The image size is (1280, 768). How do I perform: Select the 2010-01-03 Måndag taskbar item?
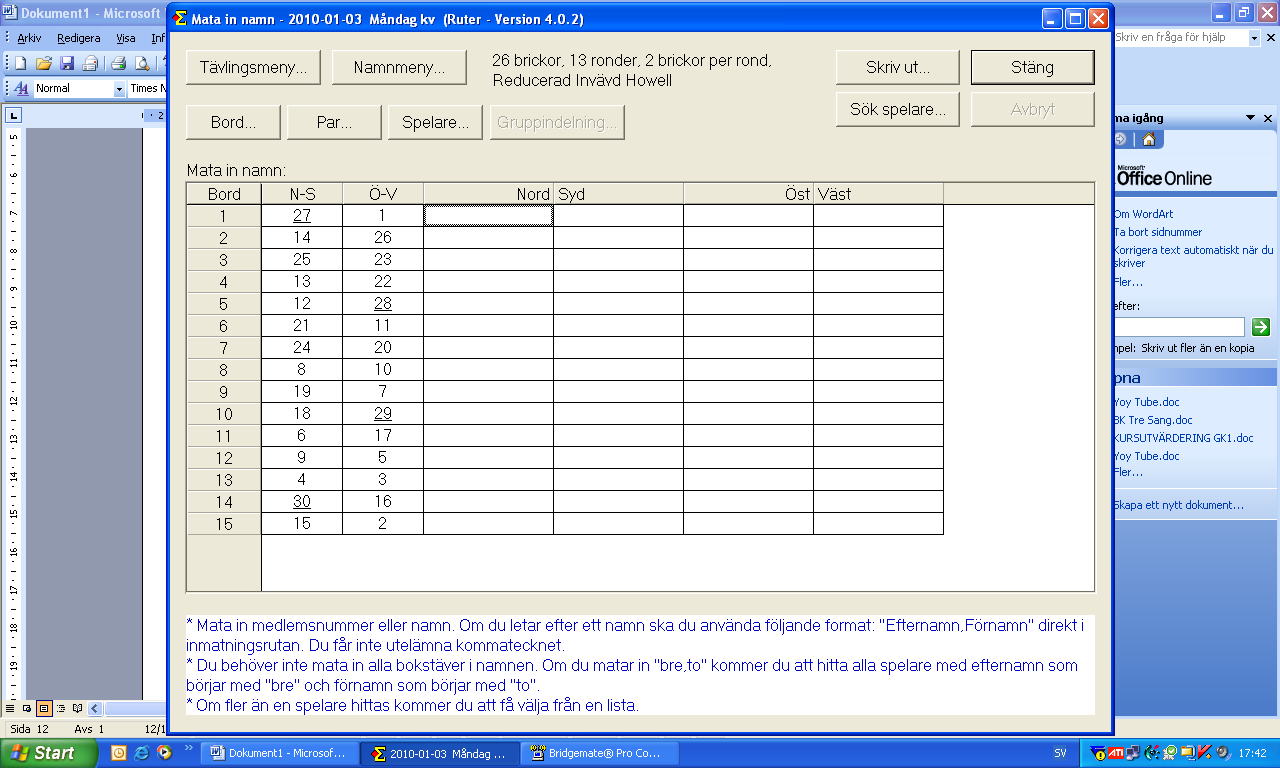[441, 753]
